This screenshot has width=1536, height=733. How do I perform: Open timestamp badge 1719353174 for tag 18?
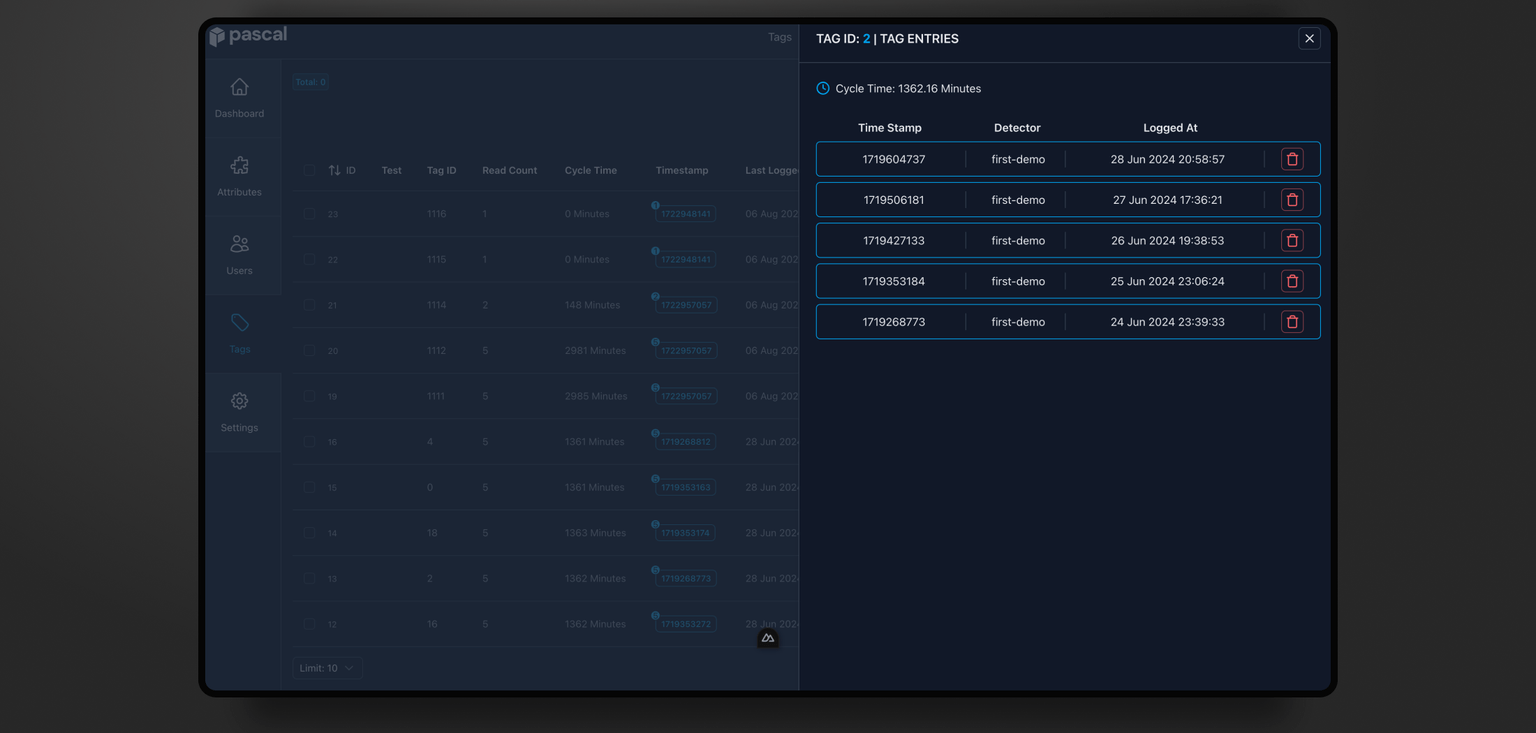(686, 533)
